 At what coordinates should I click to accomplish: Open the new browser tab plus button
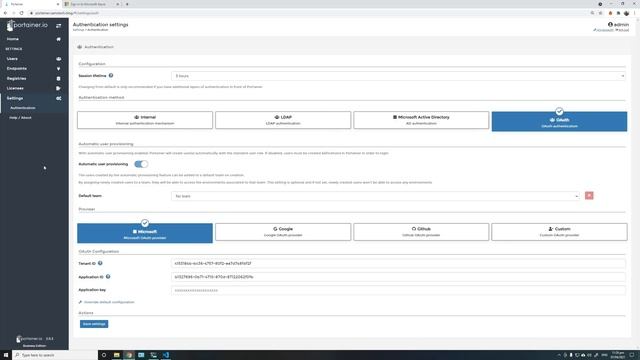(127, 4)
